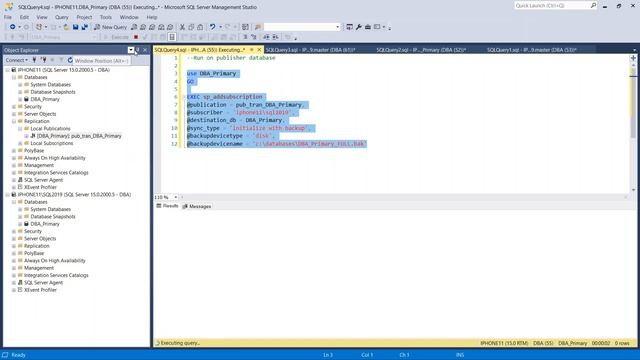Select DBA_Primary database under IPHONE11\SQL2019
The image size is (640, 360).
tap(45, 224)
